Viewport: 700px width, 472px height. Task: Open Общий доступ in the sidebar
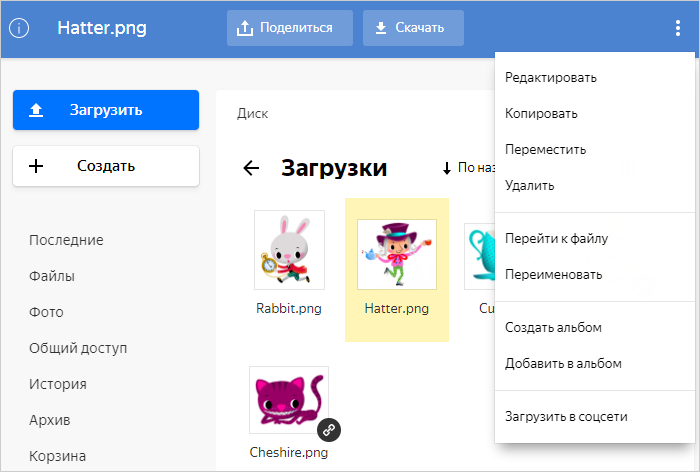click(78, 348)
